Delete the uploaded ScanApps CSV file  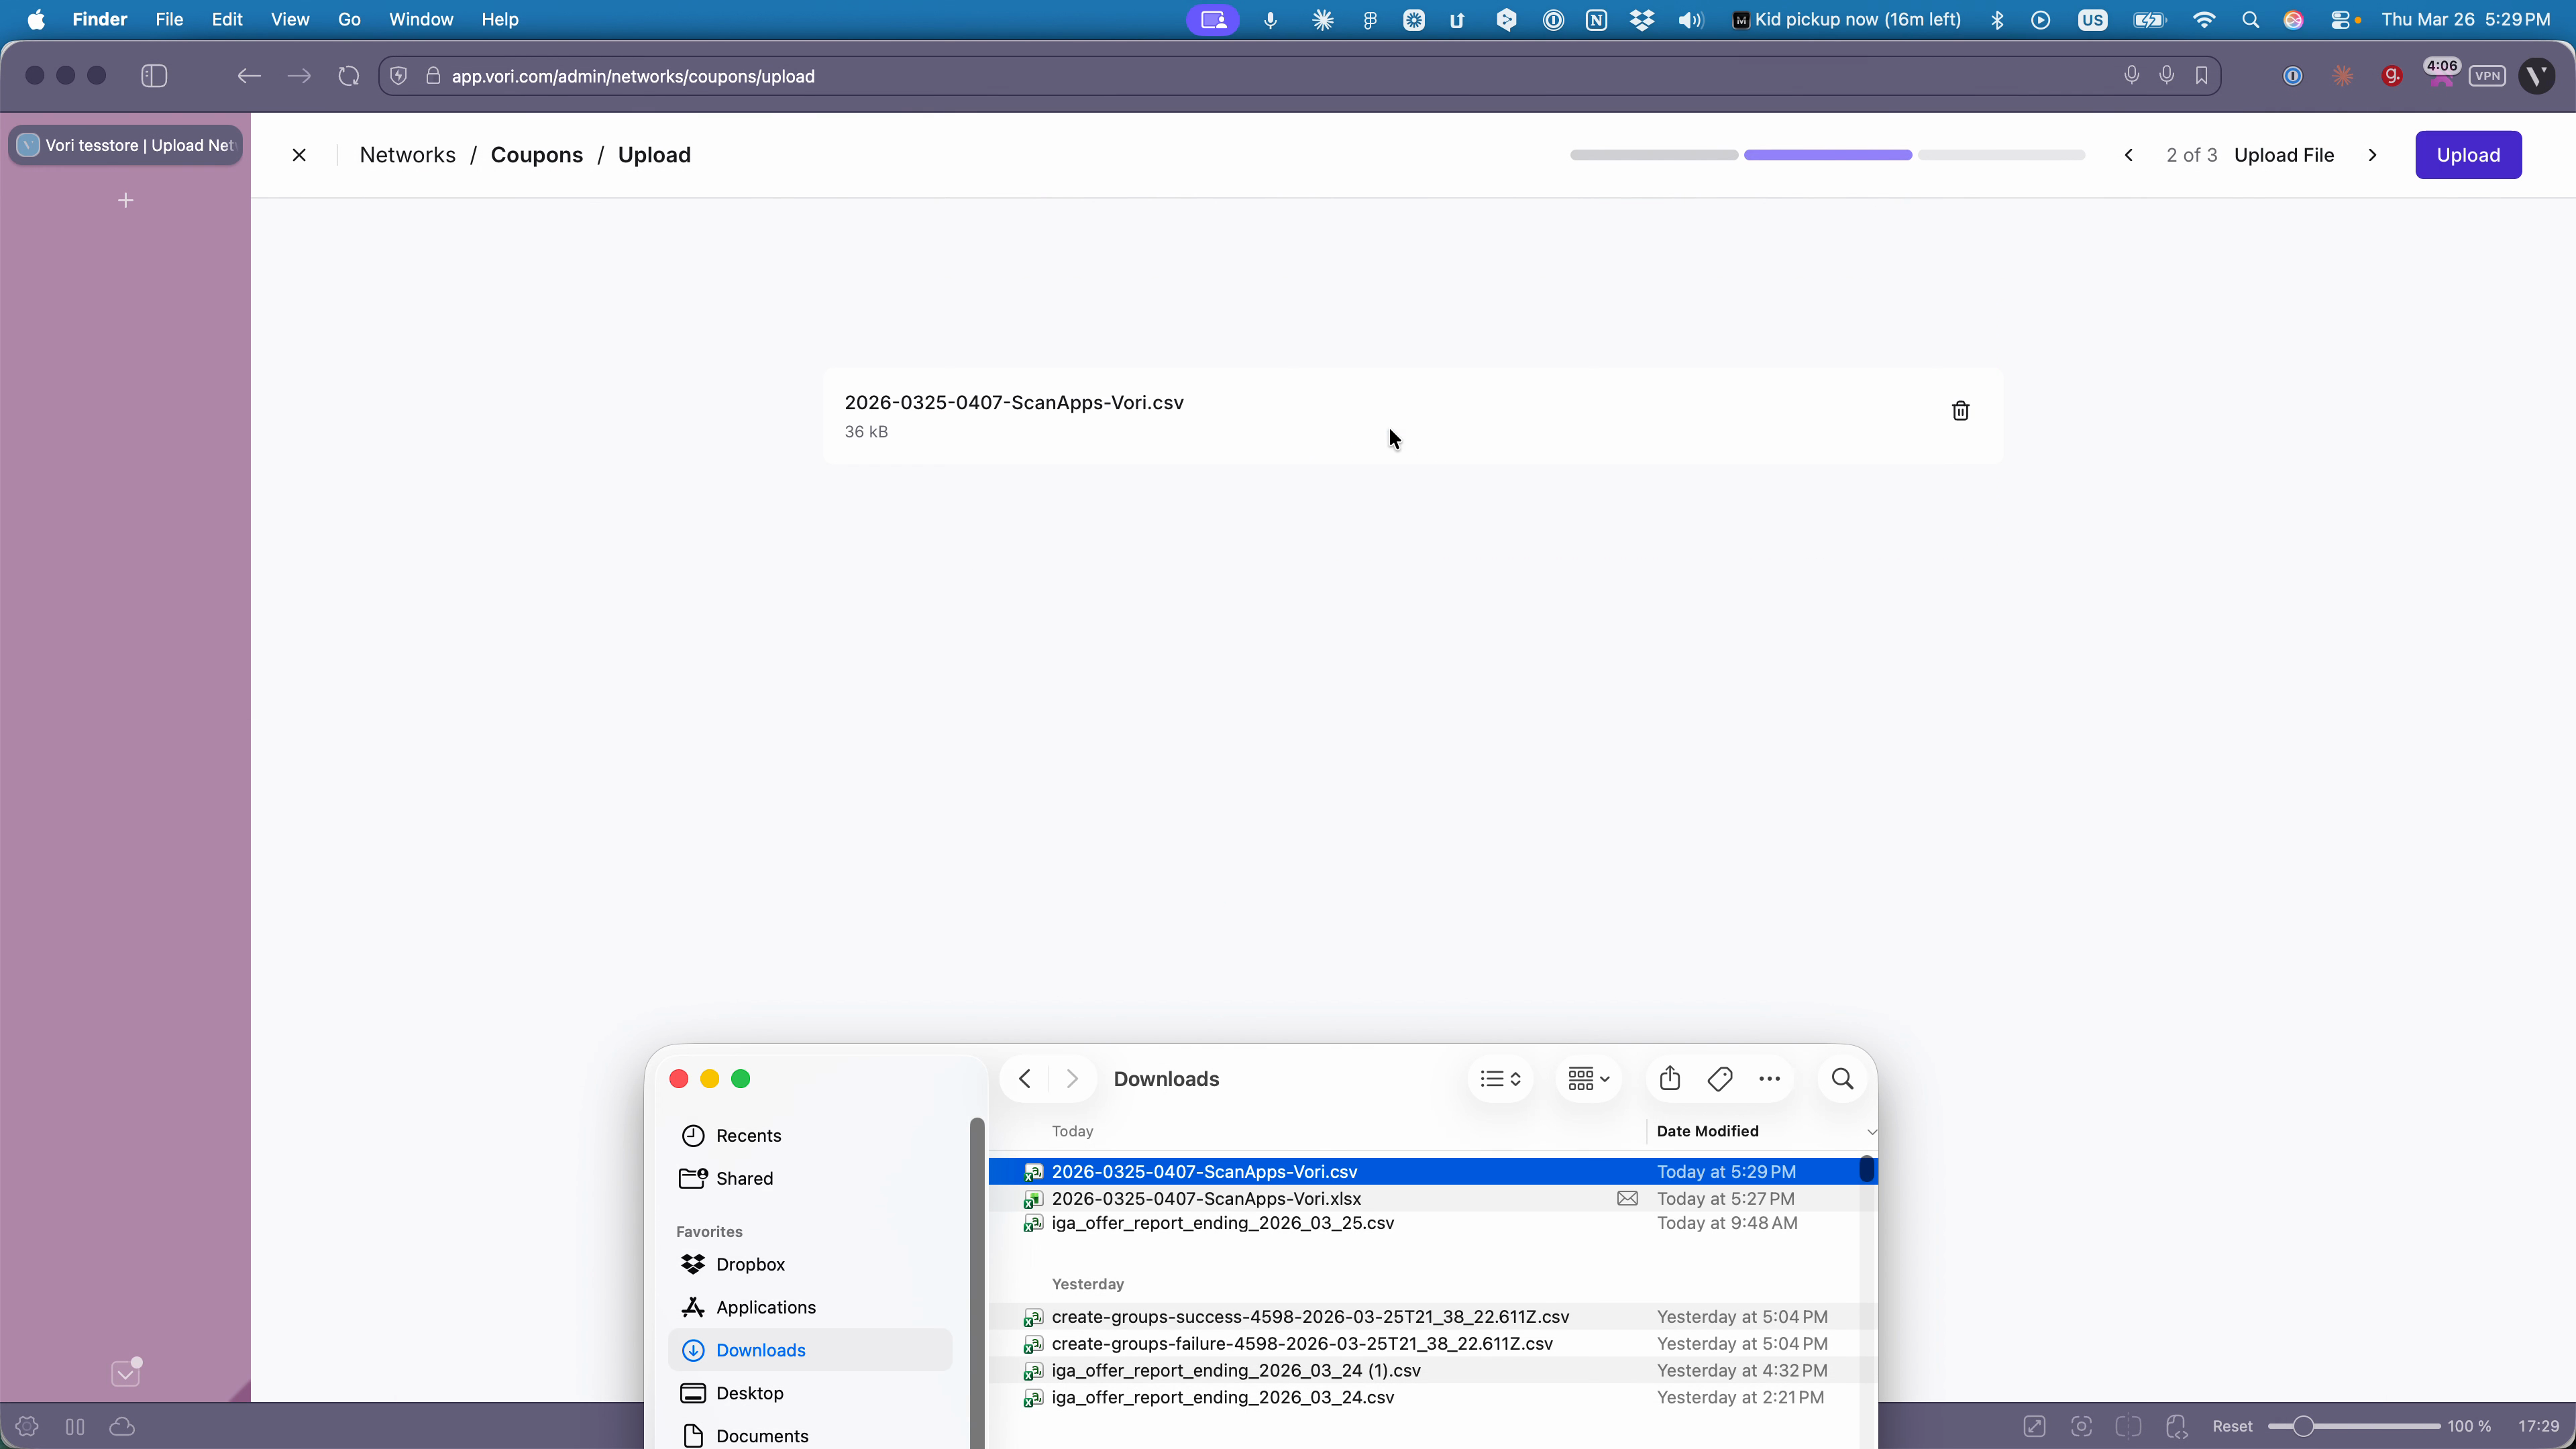click(1960, 410)
